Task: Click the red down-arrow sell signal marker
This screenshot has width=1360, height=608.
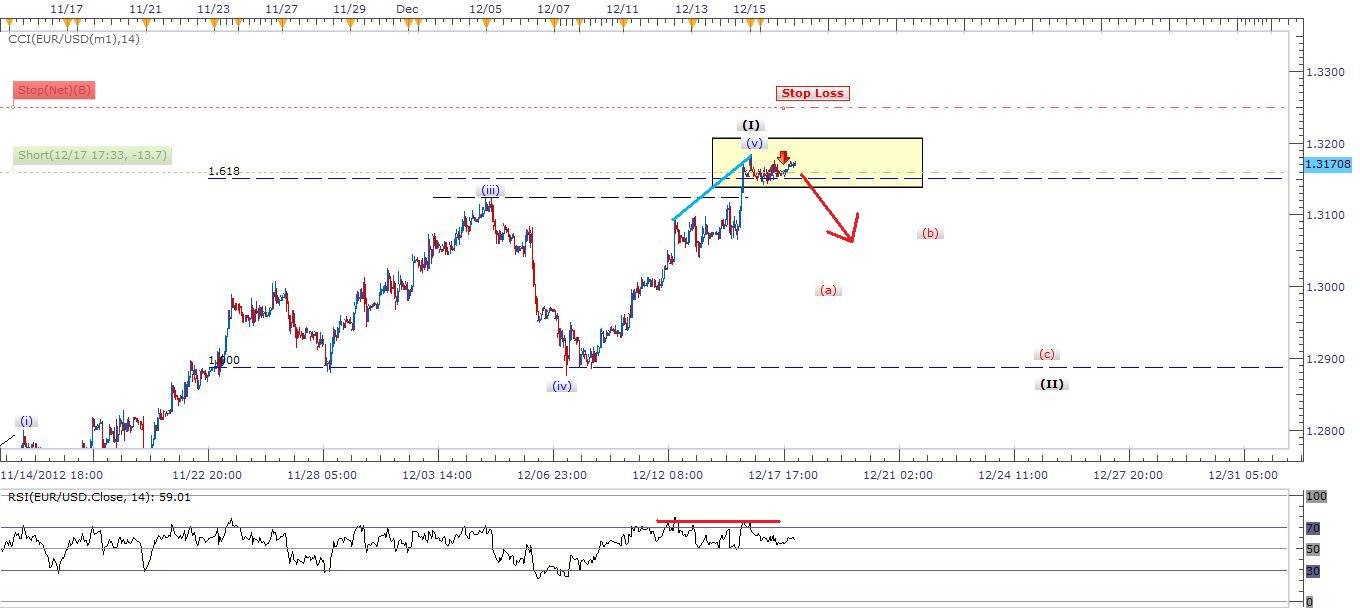Action: 783,156
